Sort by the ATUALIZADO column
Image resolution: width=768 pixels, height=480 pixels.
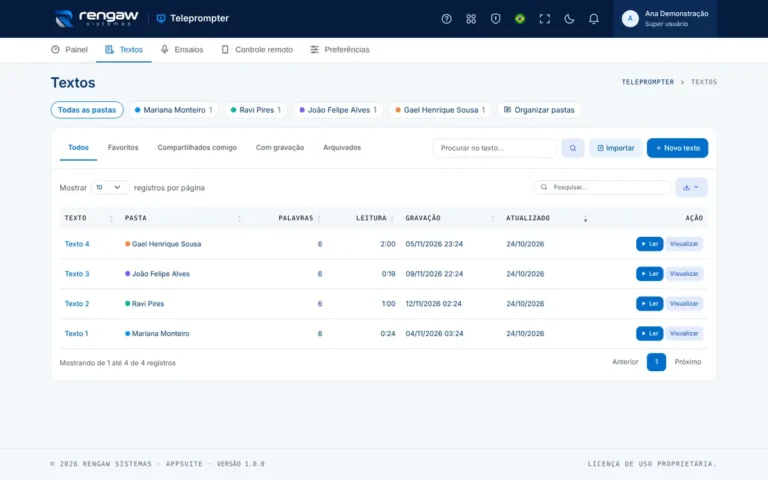click(546, 218)
